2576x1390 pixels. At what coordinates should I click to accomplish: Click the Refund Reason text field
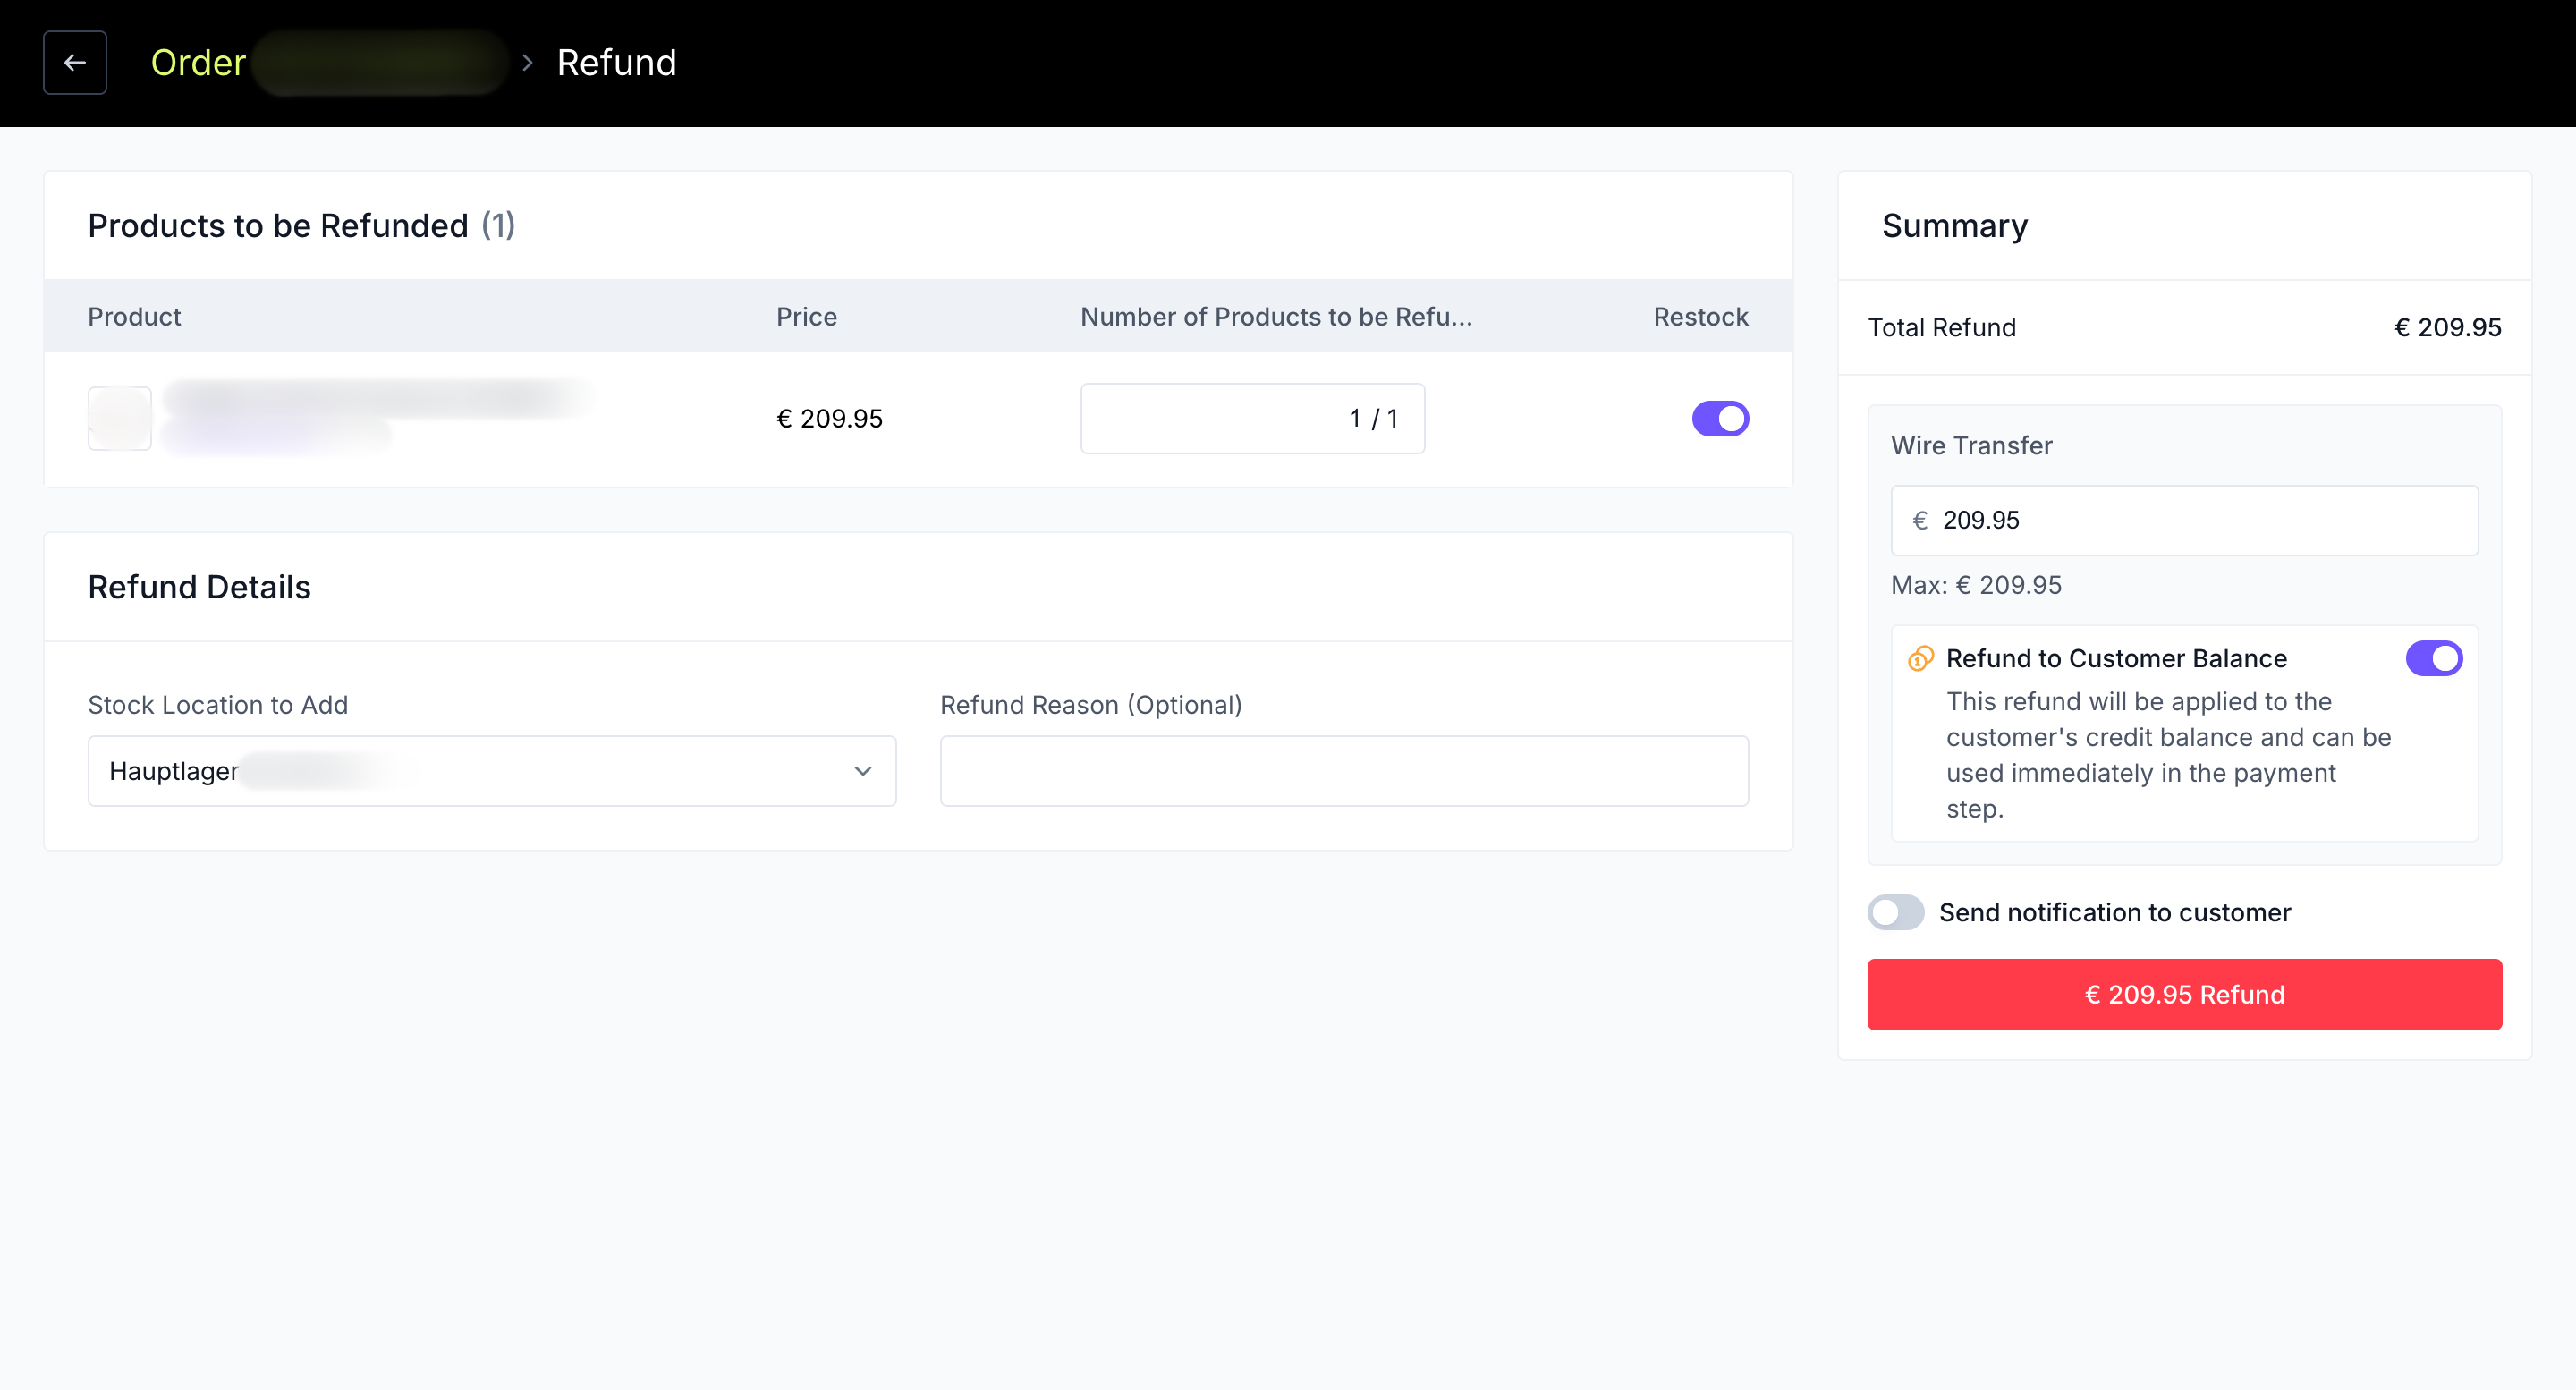[1344, 771]
